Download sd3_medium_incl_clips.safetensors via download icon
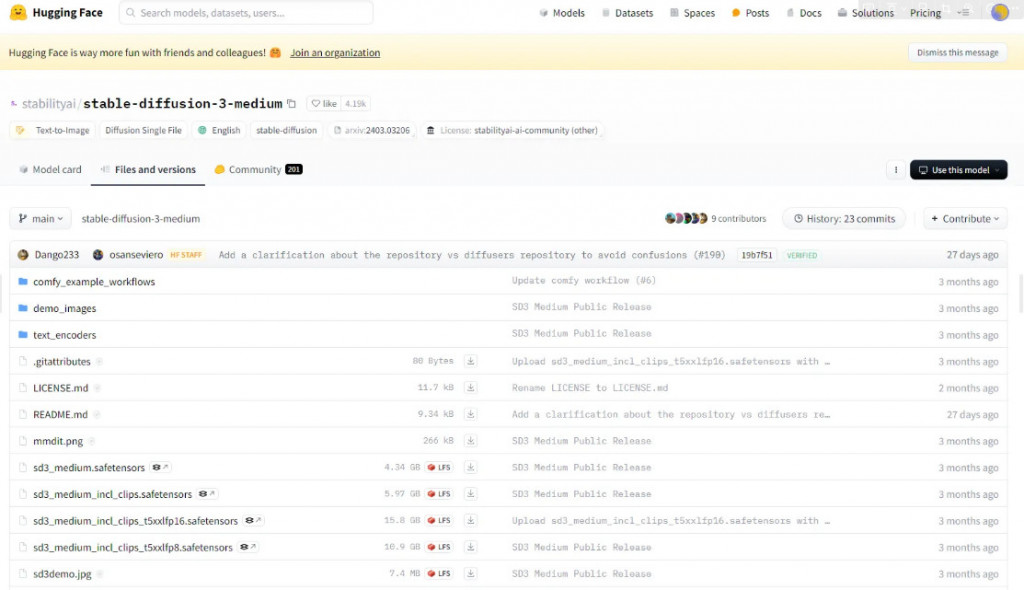 (x=470, y=494)
